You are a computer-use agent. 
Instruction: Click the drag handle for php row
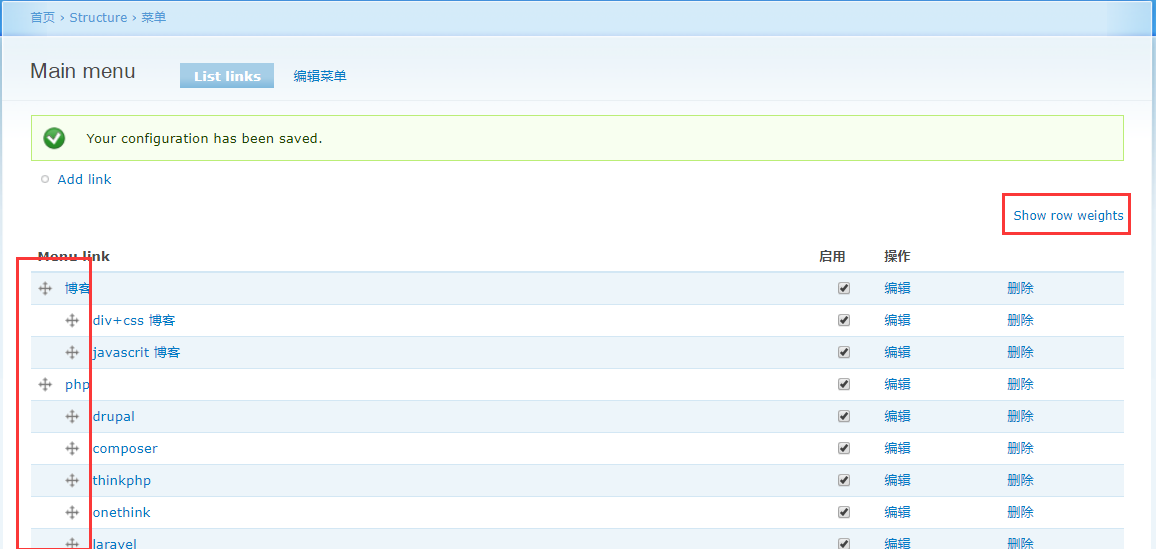[45, 384]
